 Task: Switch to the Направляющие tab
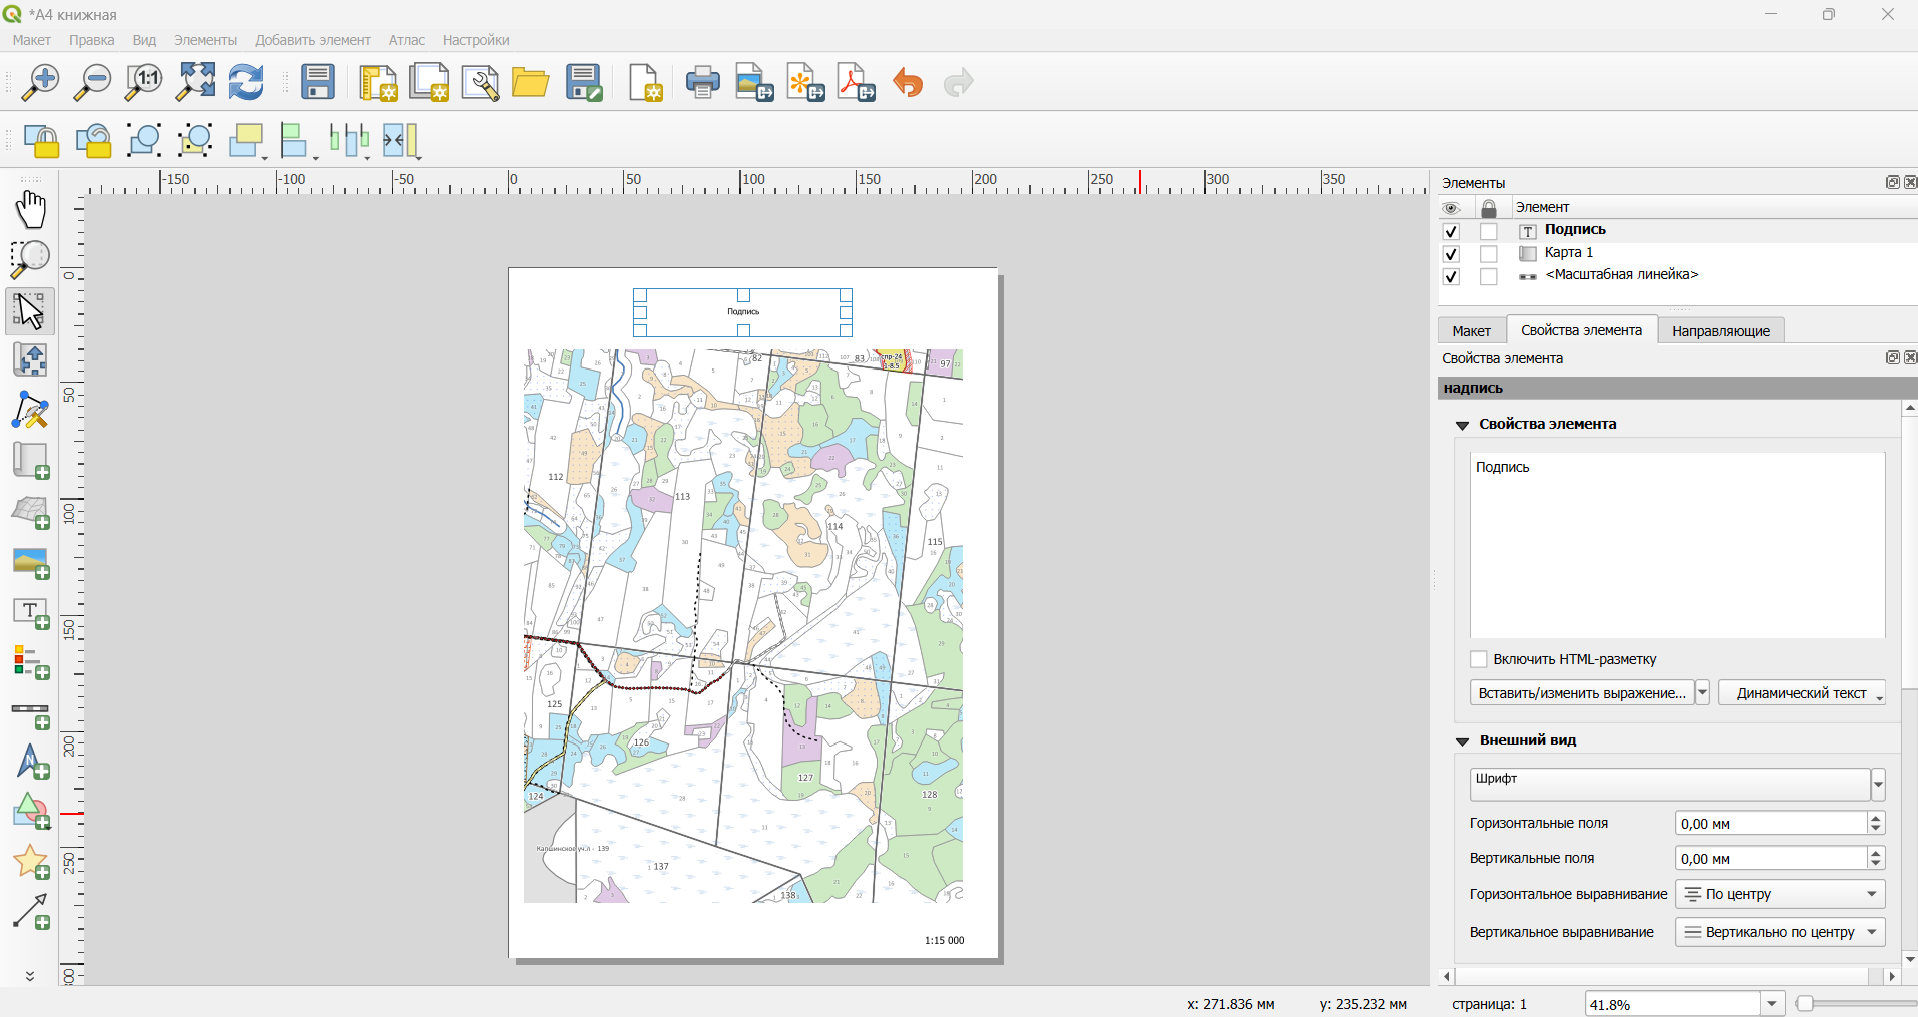pyautogui.click(x=1721, y=331)
